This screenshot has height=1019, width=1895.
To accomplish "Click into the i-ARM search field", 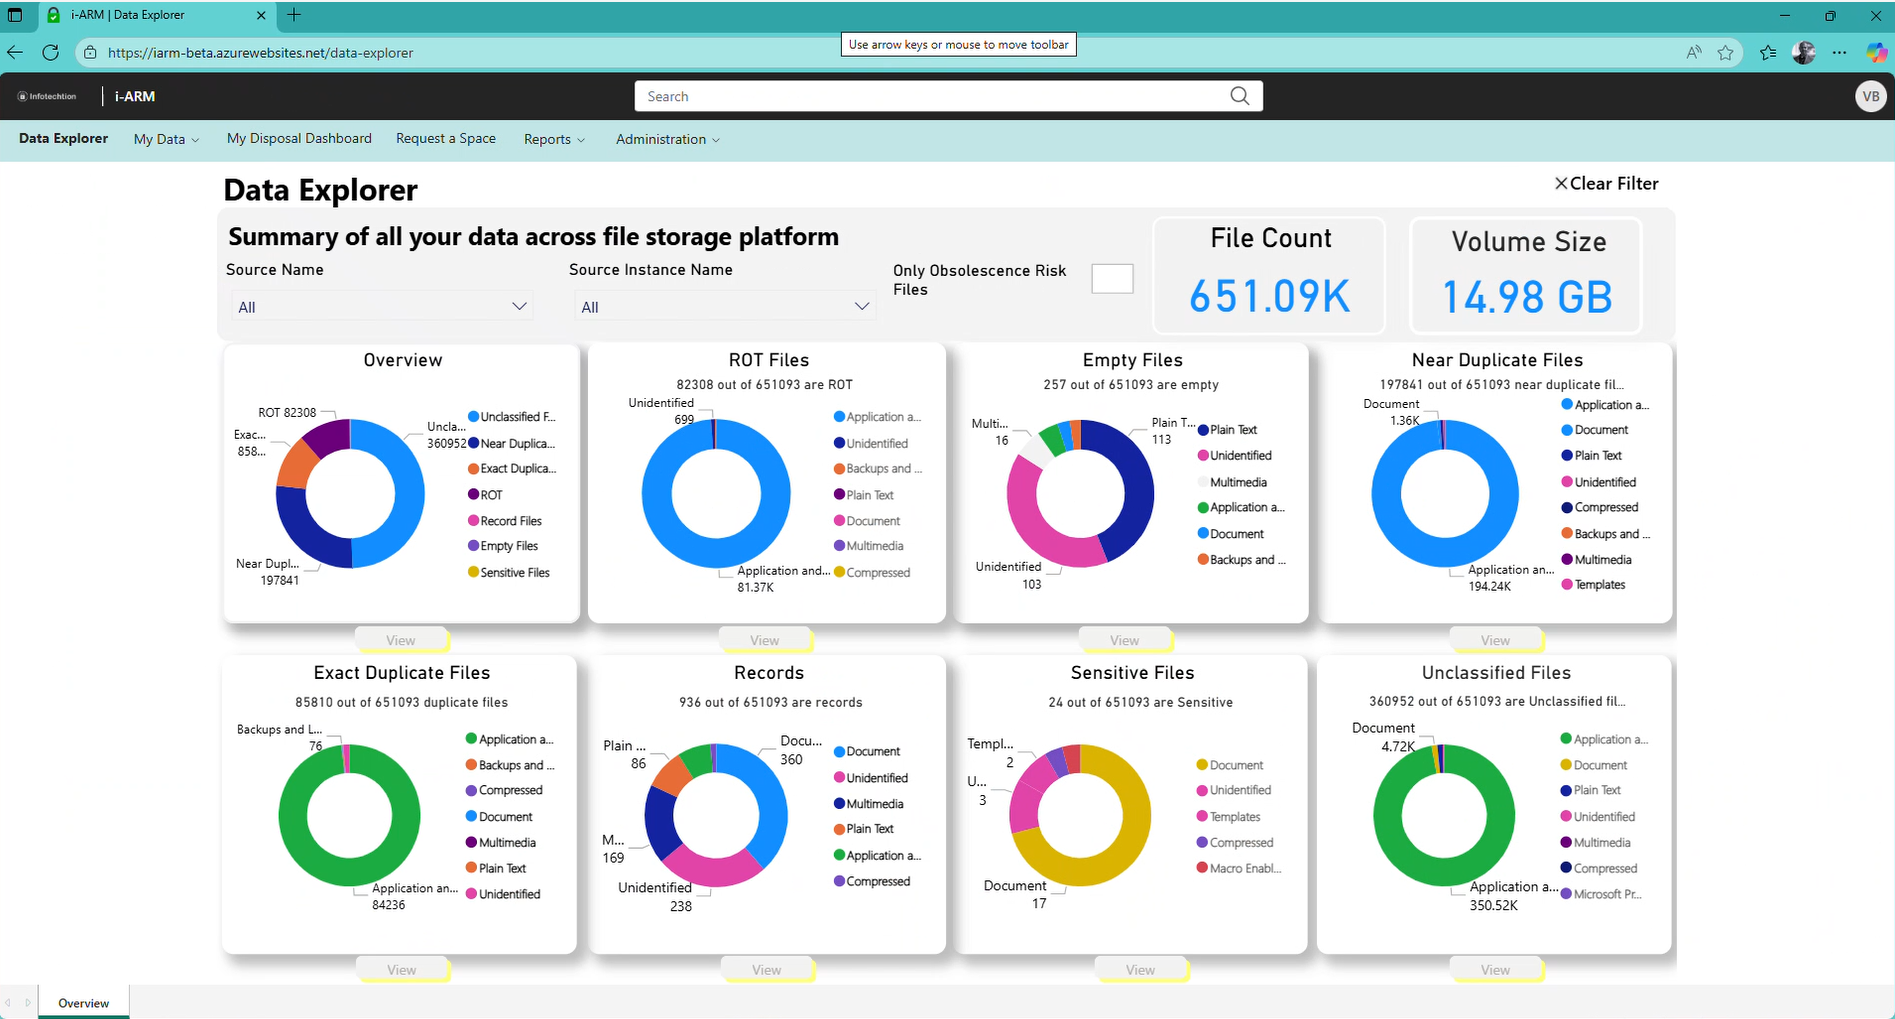I will pos(930,97).
